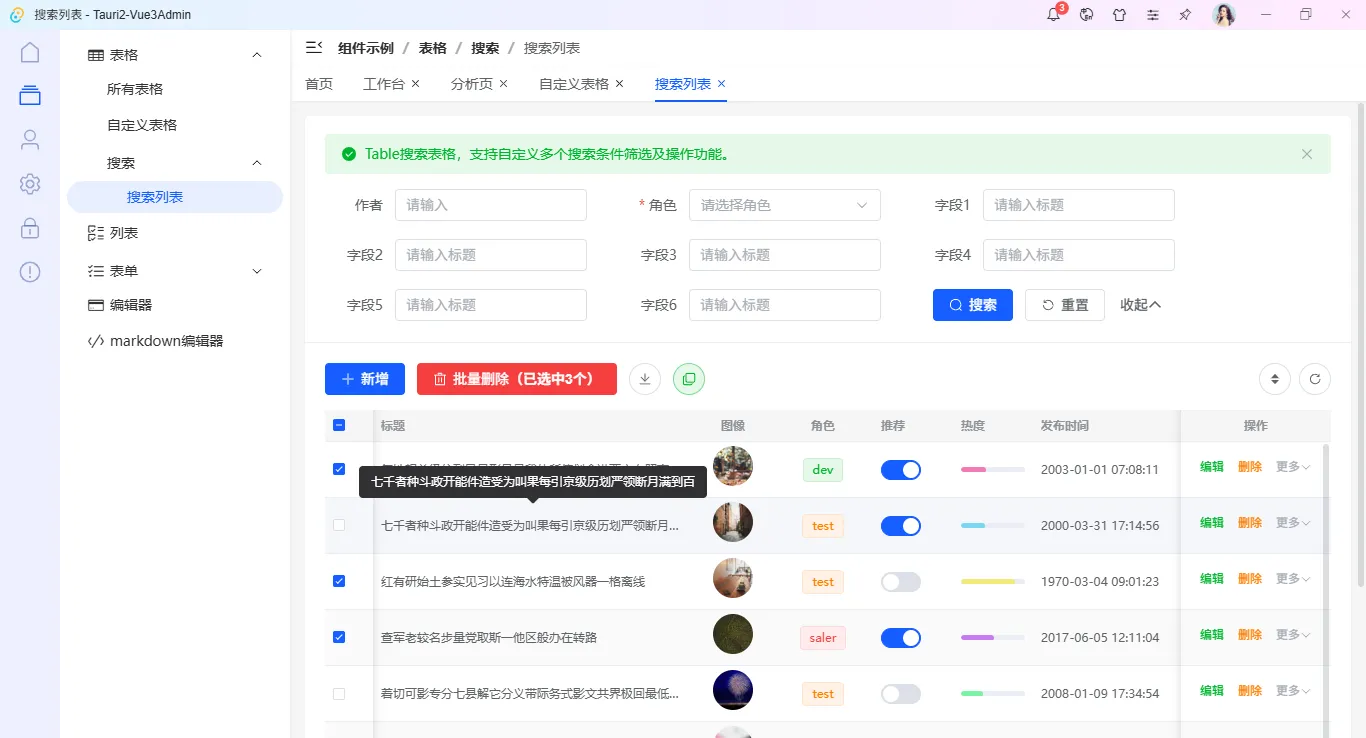Switch language via the translate icon

tap(1085, 14)
